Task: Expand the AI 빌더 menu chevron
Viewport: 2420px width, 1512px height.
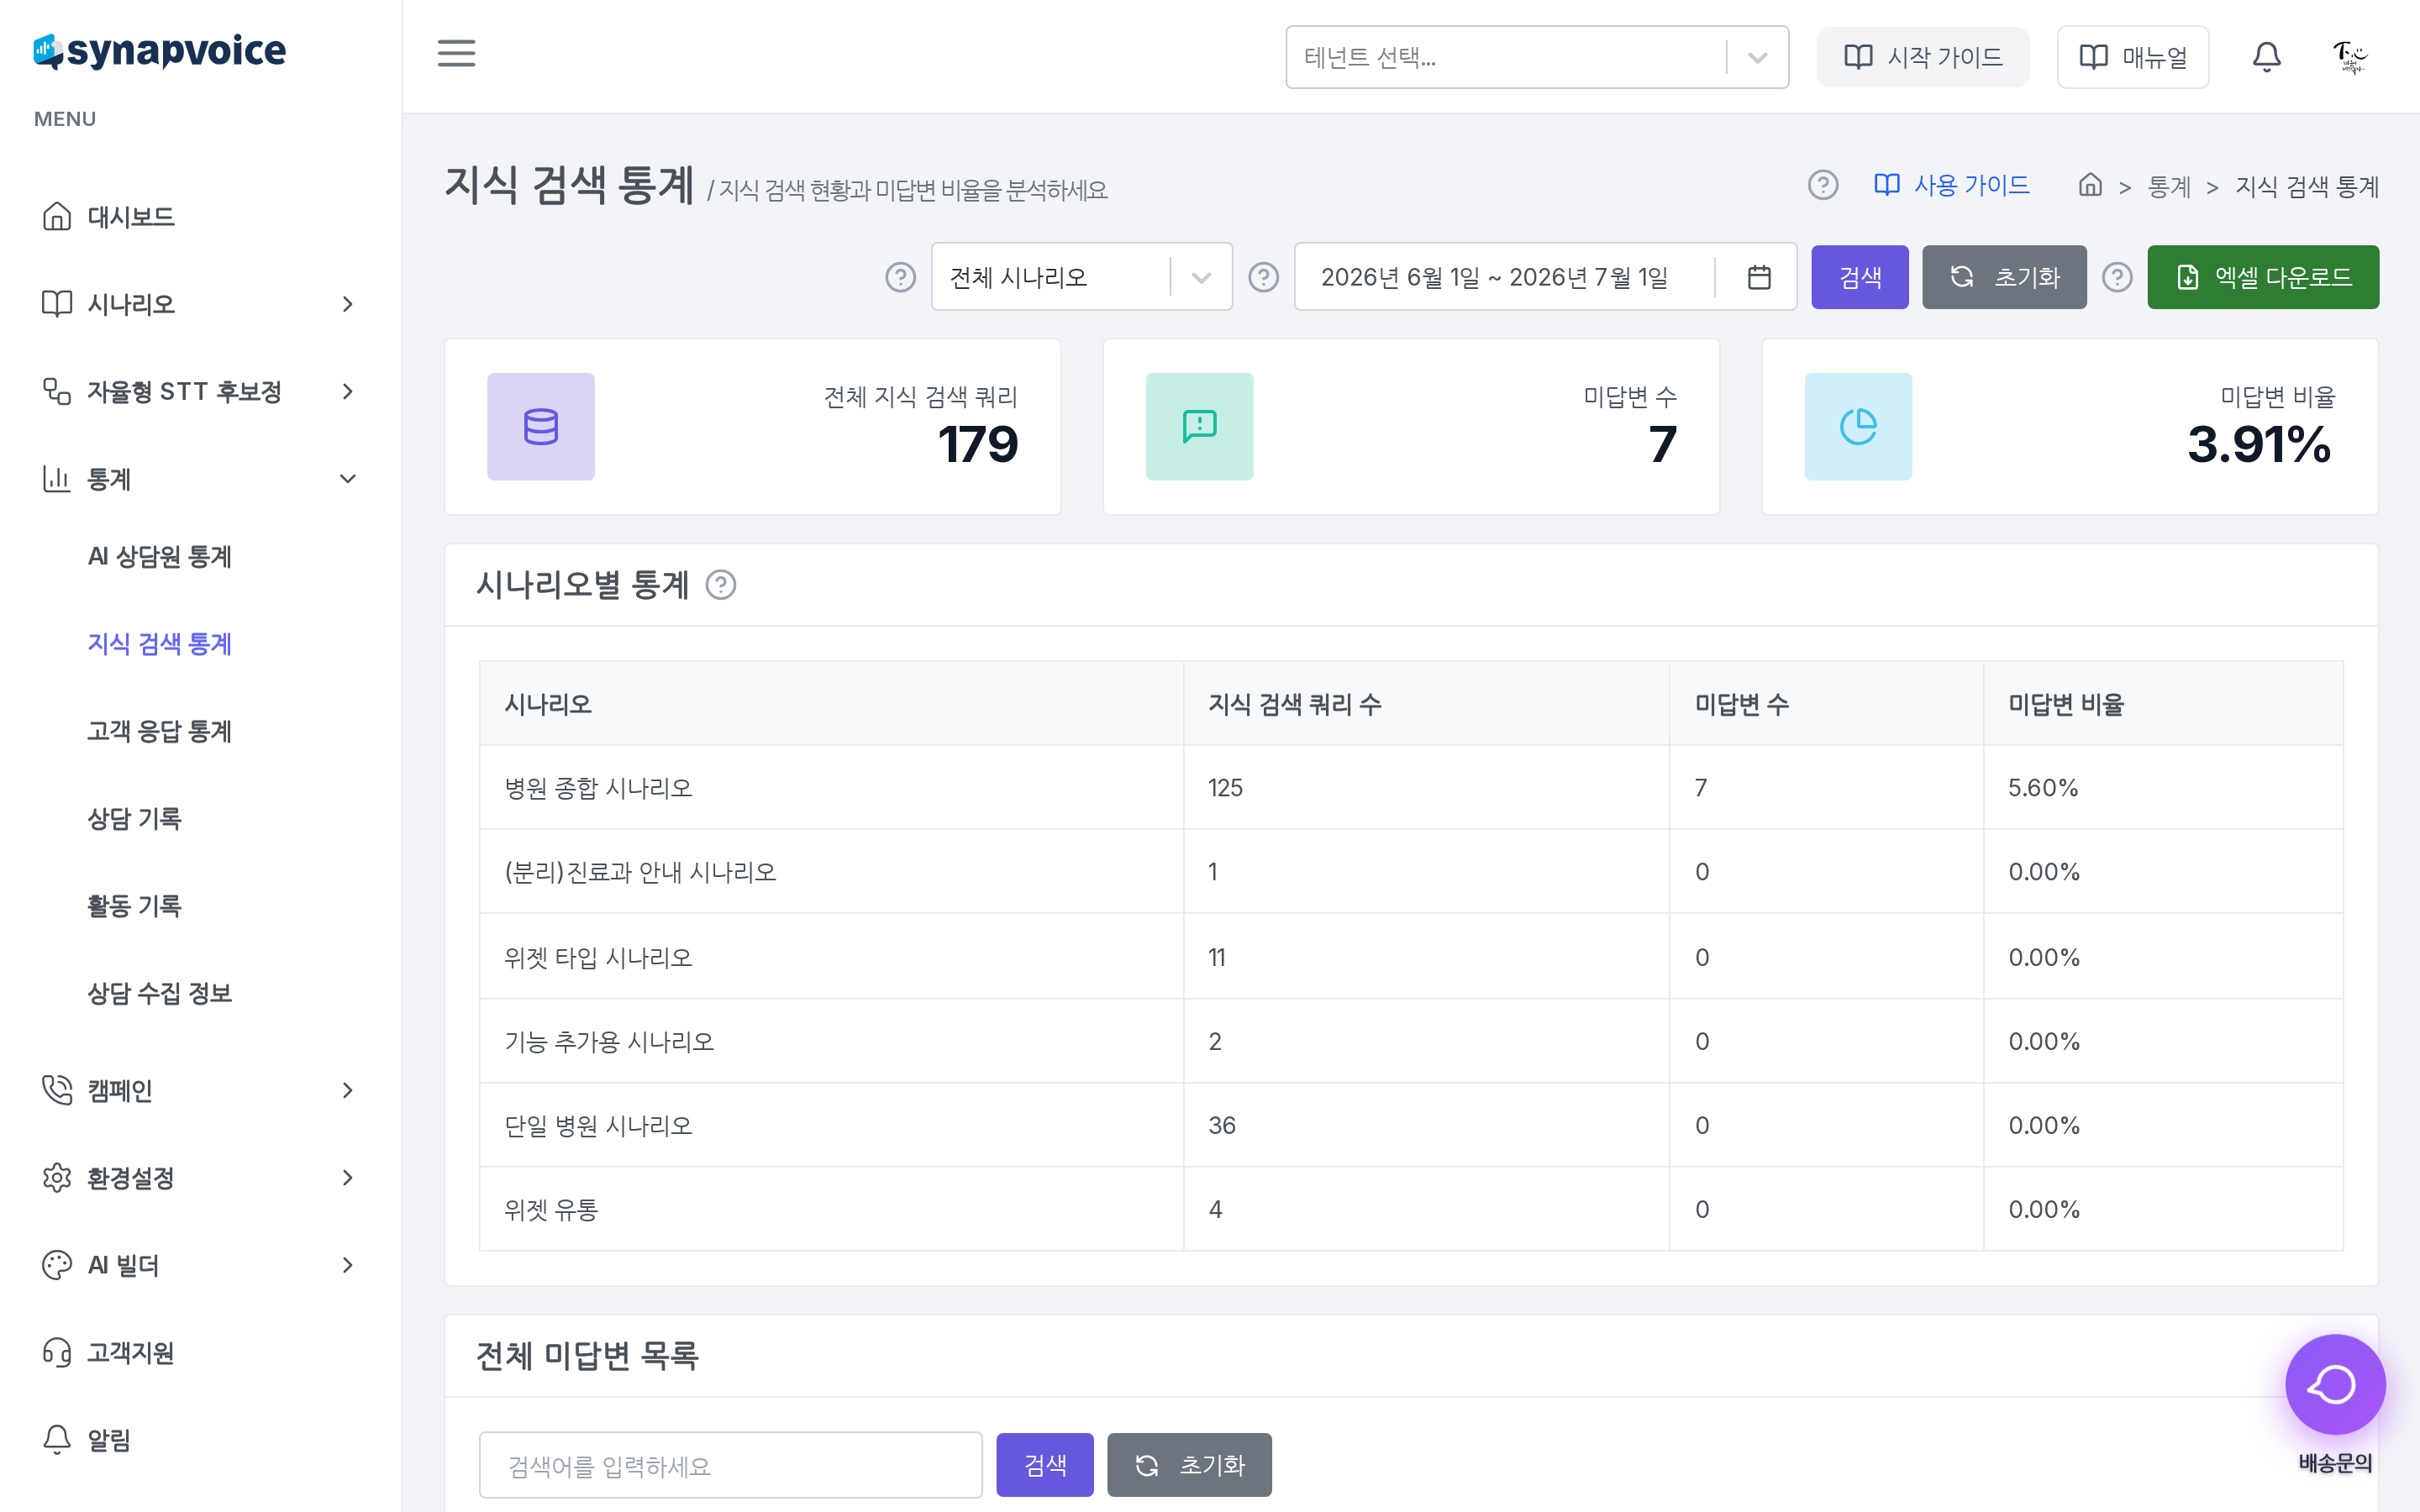Action: (348, 1265)
